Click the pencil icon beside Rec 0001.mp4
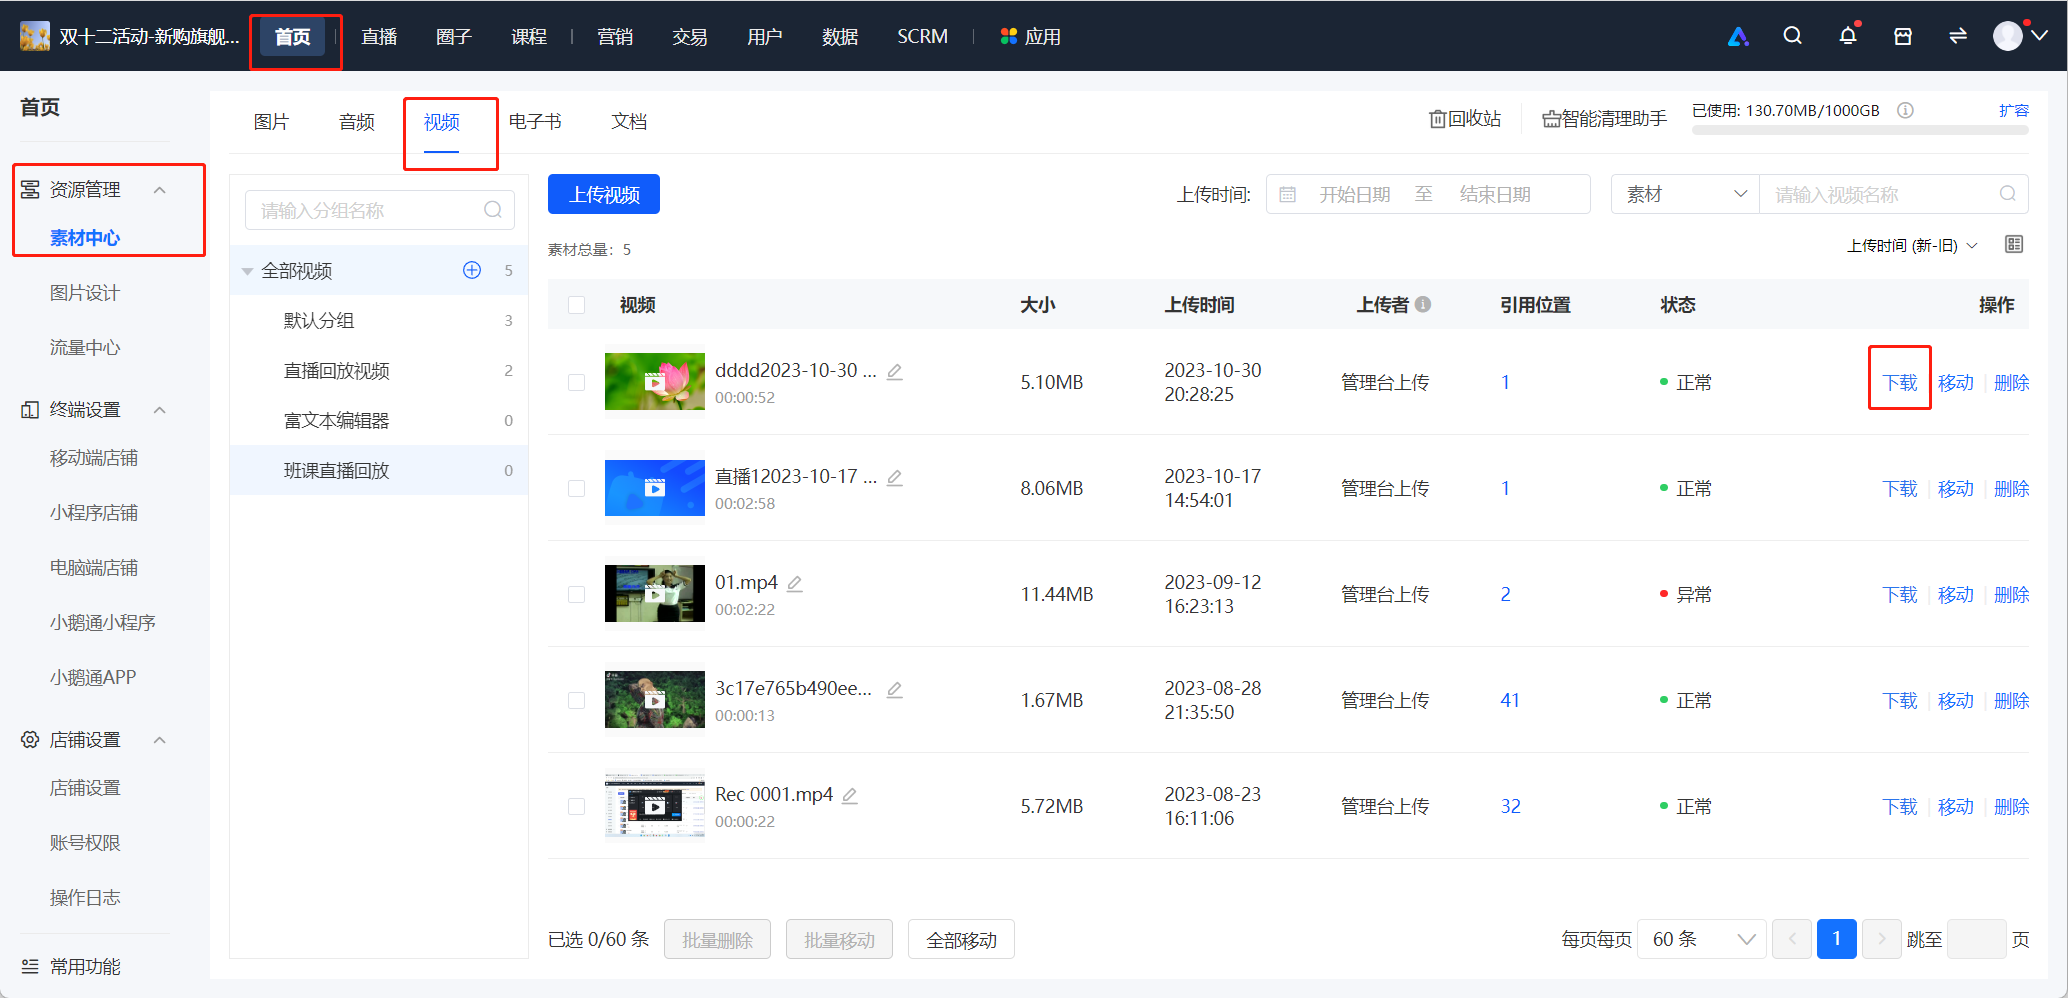The width and height of the screenshot is (2068, 998). pyautogui.click(x=850, y=795)
